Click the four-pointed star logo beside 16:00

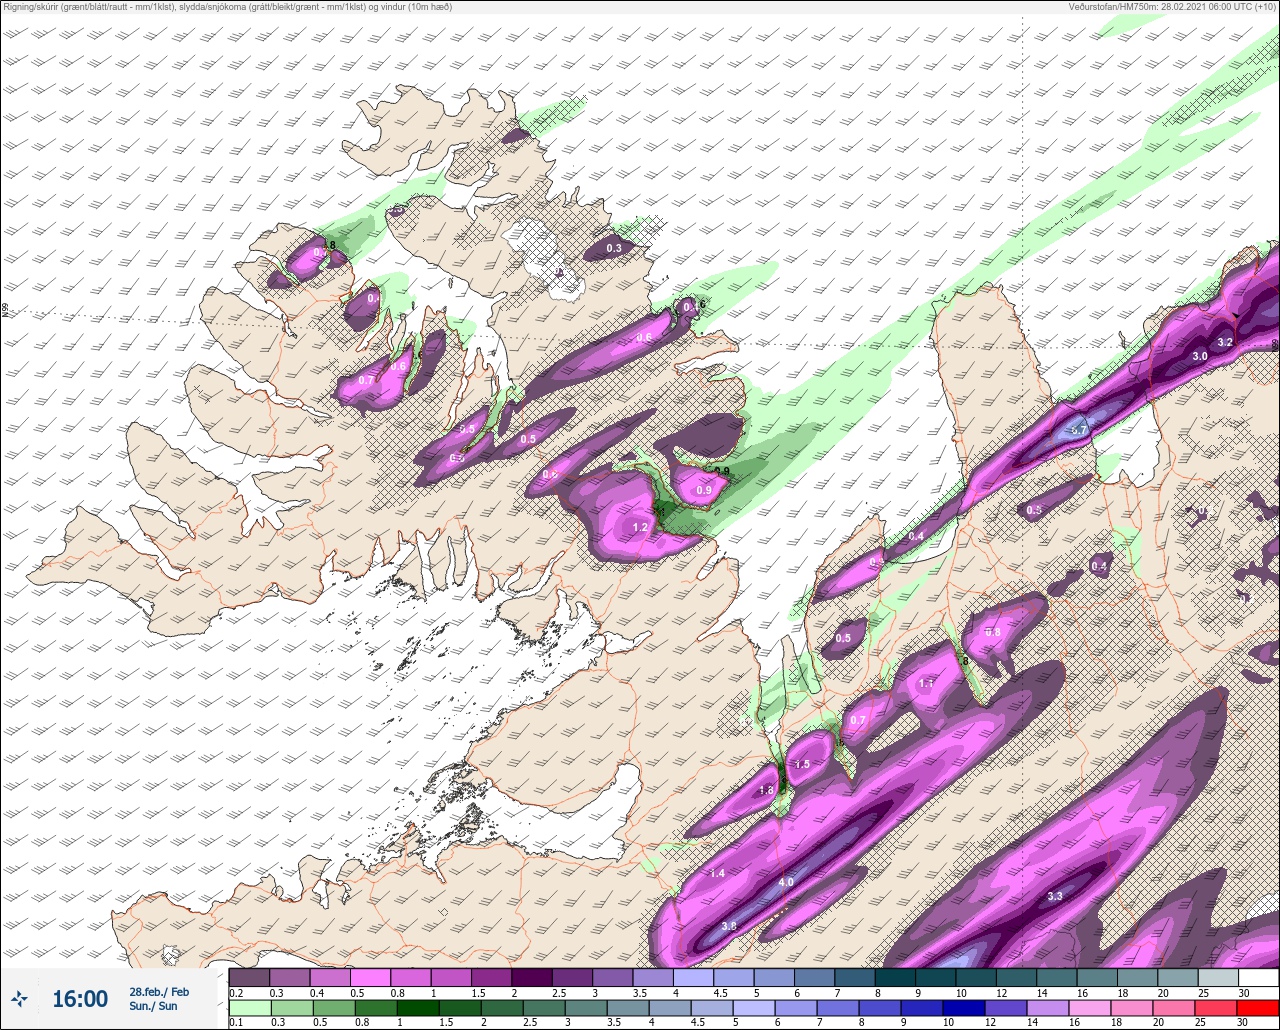click(19, 998)
